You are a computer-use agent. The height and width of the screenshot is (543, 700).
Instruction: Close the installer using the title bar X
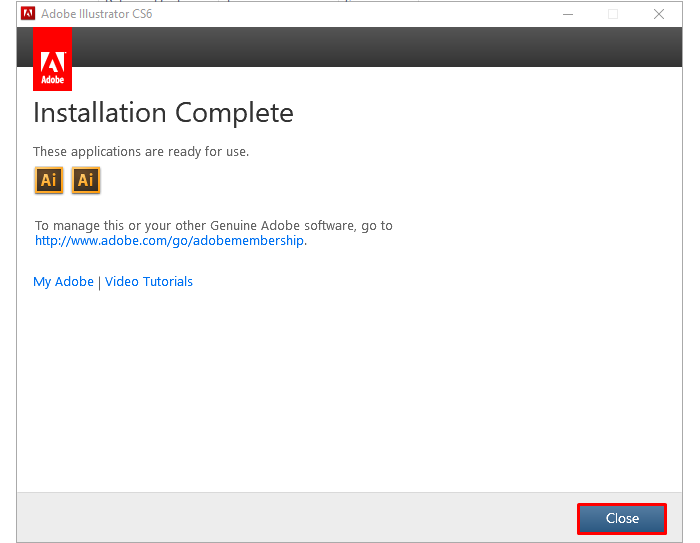click(659, 14)
